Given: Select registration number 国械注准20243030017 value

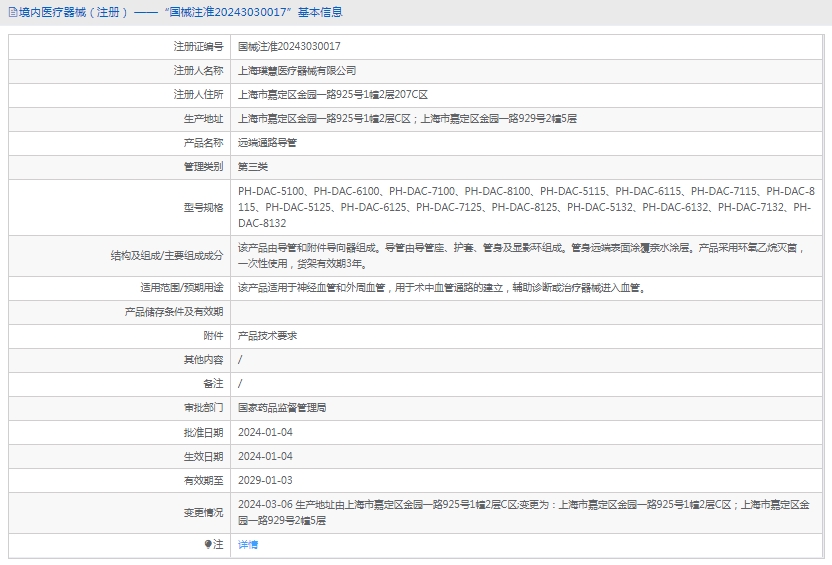Looking at the screenshot, I should (x=289, y=47).
